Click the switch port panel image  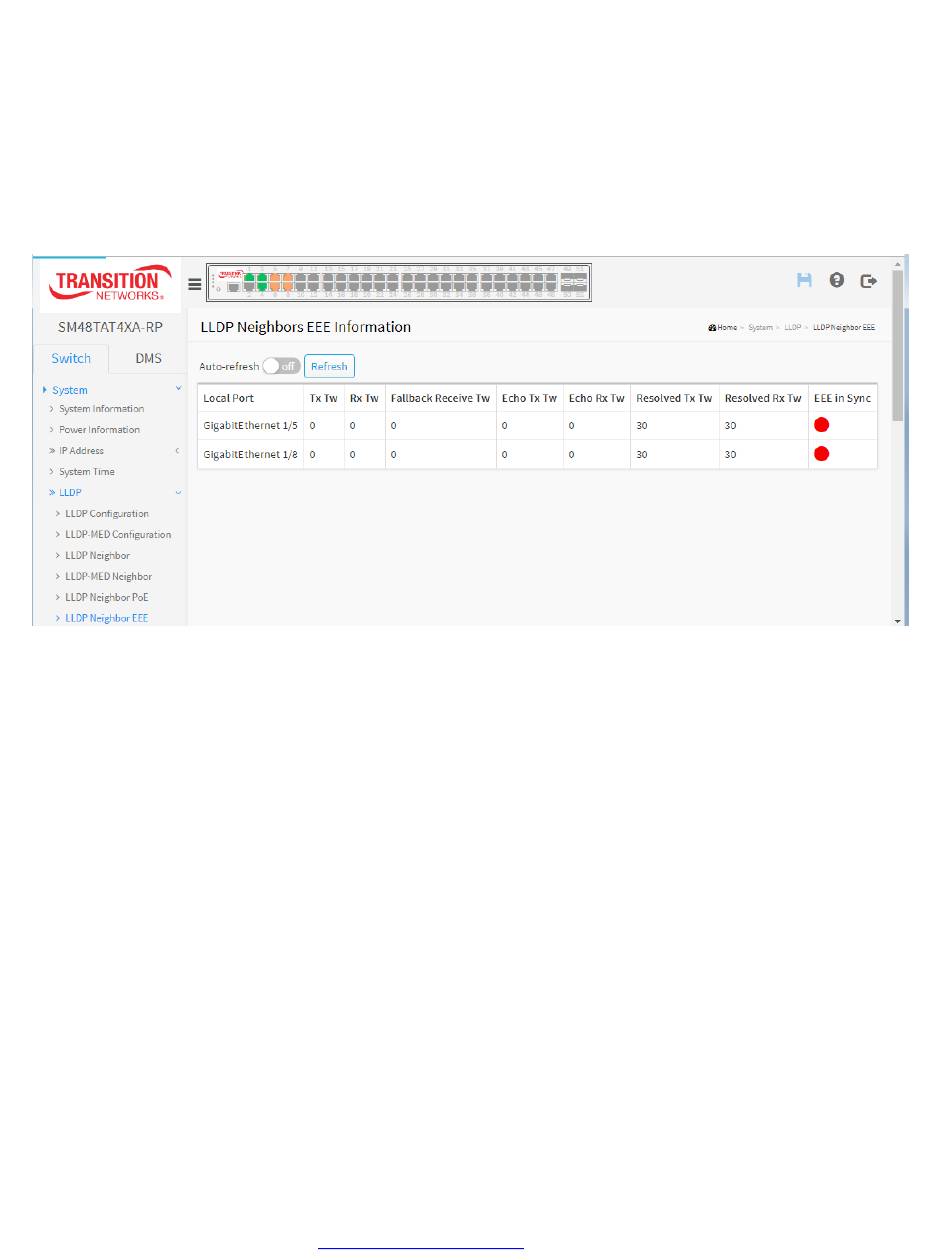398,282
